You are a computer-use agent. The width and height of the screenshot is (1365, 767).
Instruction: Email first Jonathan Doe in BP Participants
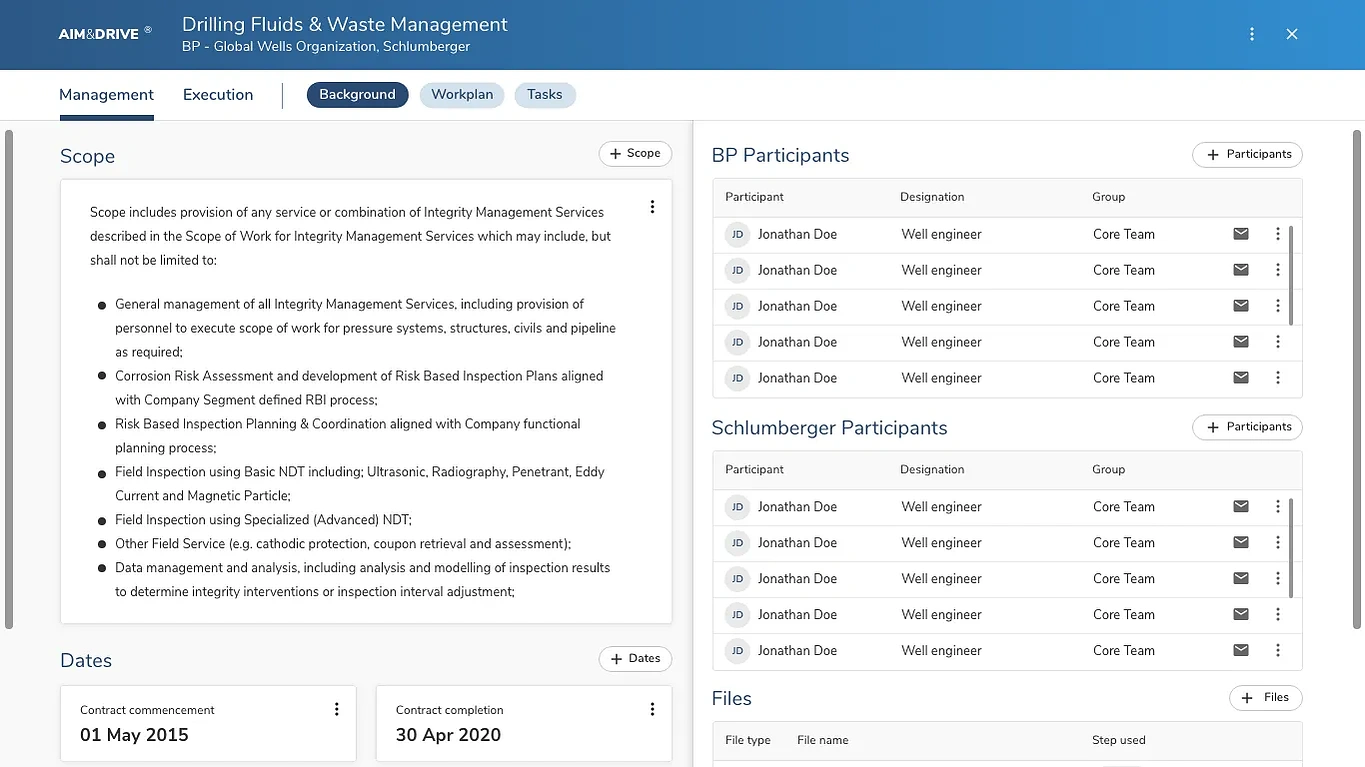(1241, 234)
